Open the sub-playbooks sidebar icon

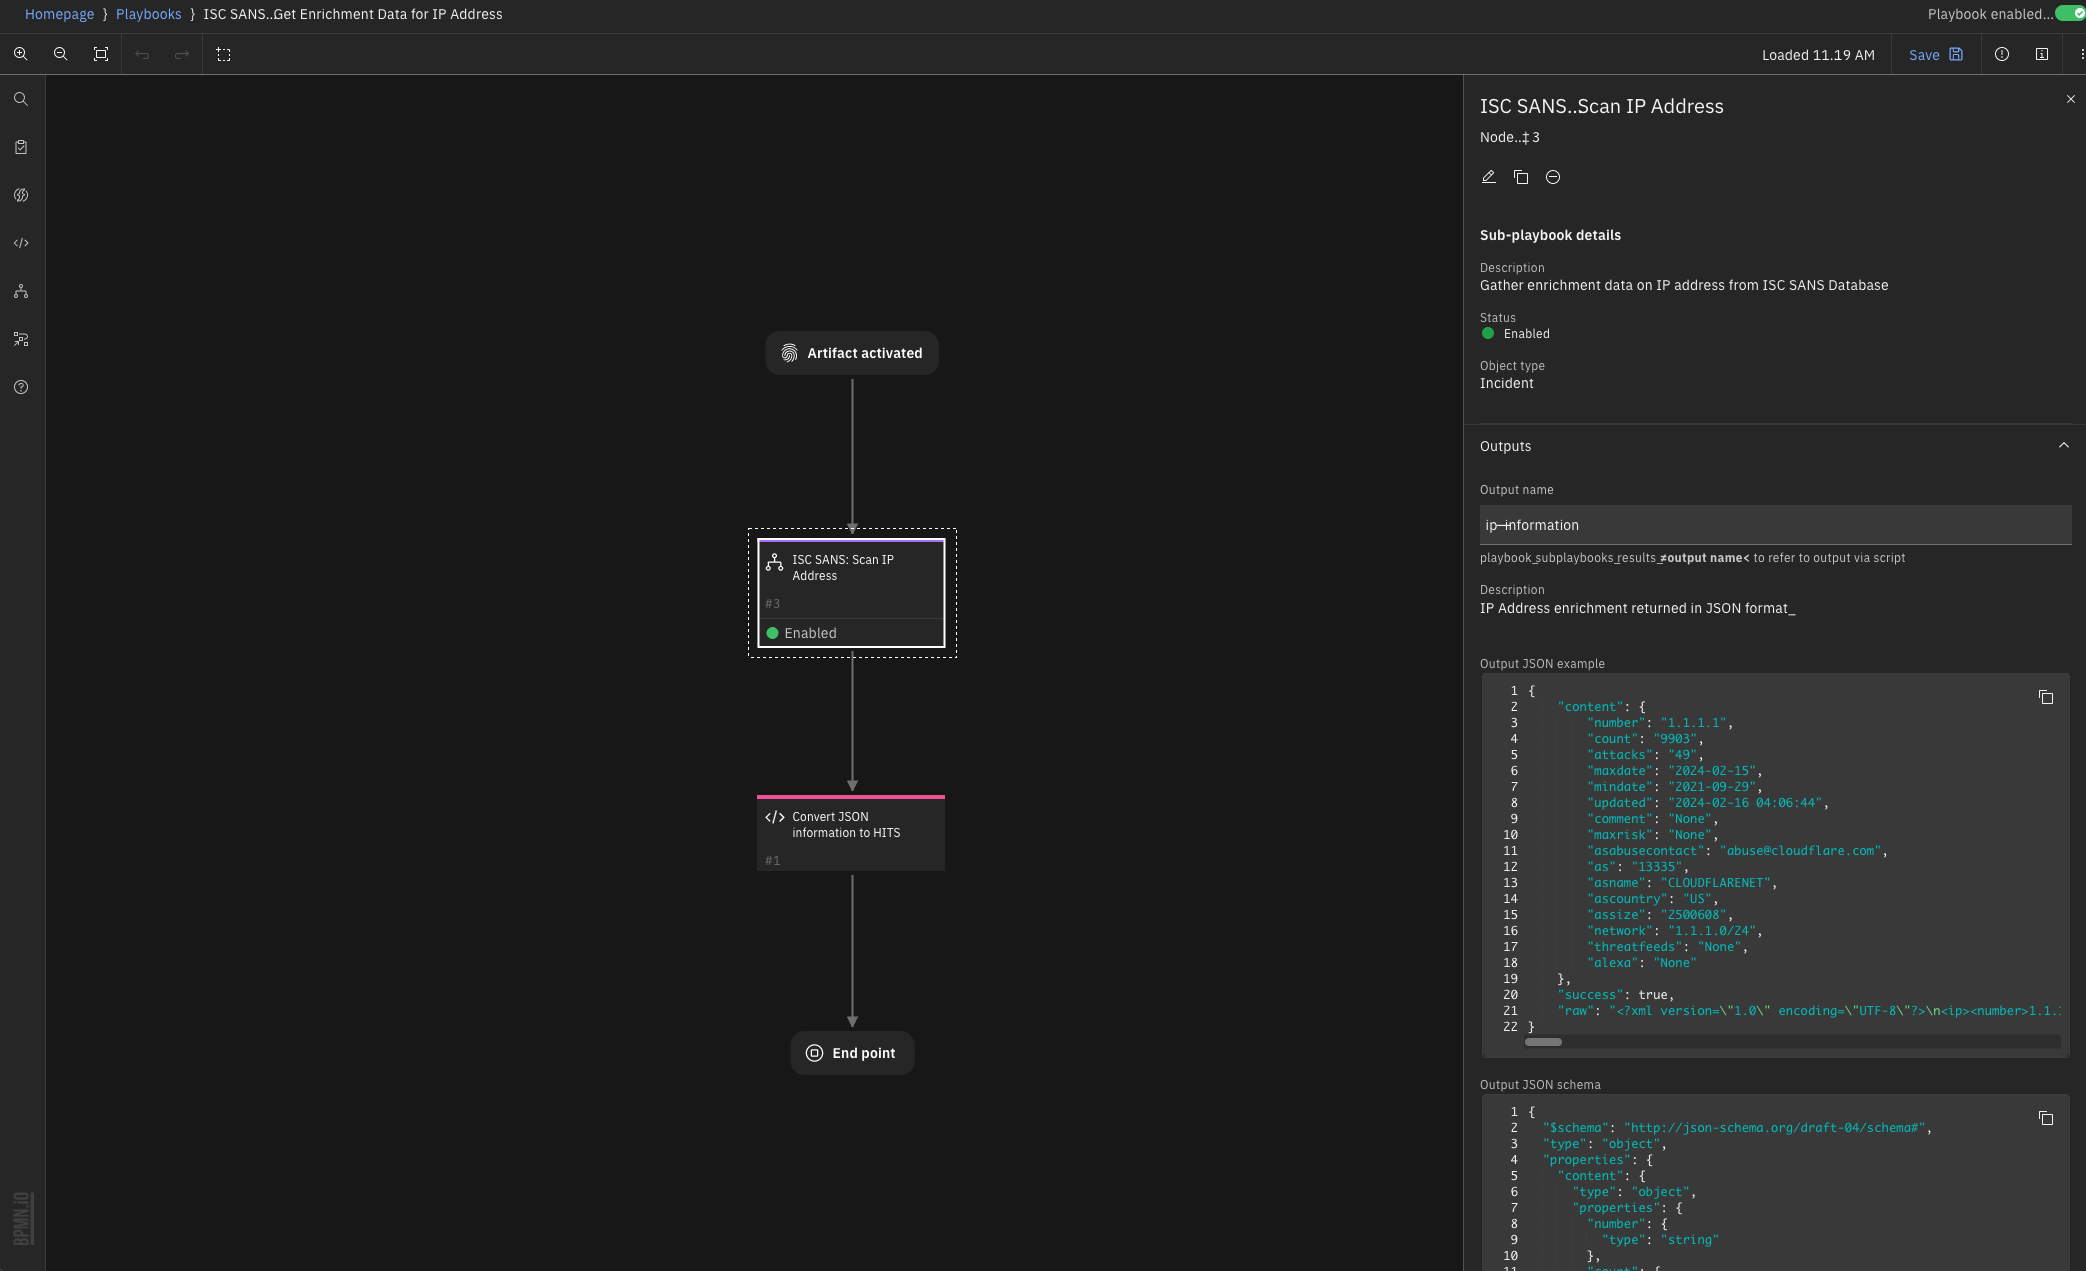[21, 291]
